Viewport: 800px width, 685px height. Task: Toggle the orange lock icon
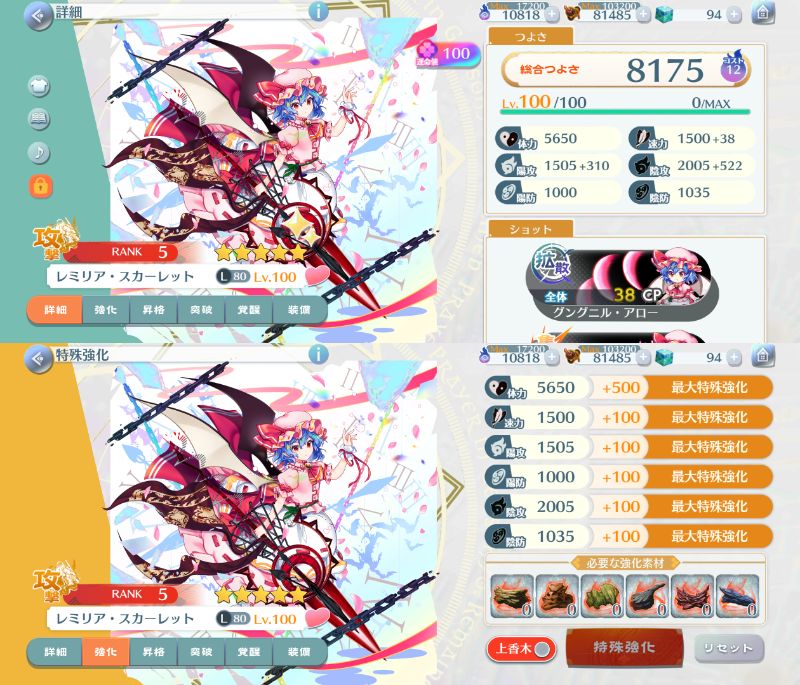[x=40, y=186]
